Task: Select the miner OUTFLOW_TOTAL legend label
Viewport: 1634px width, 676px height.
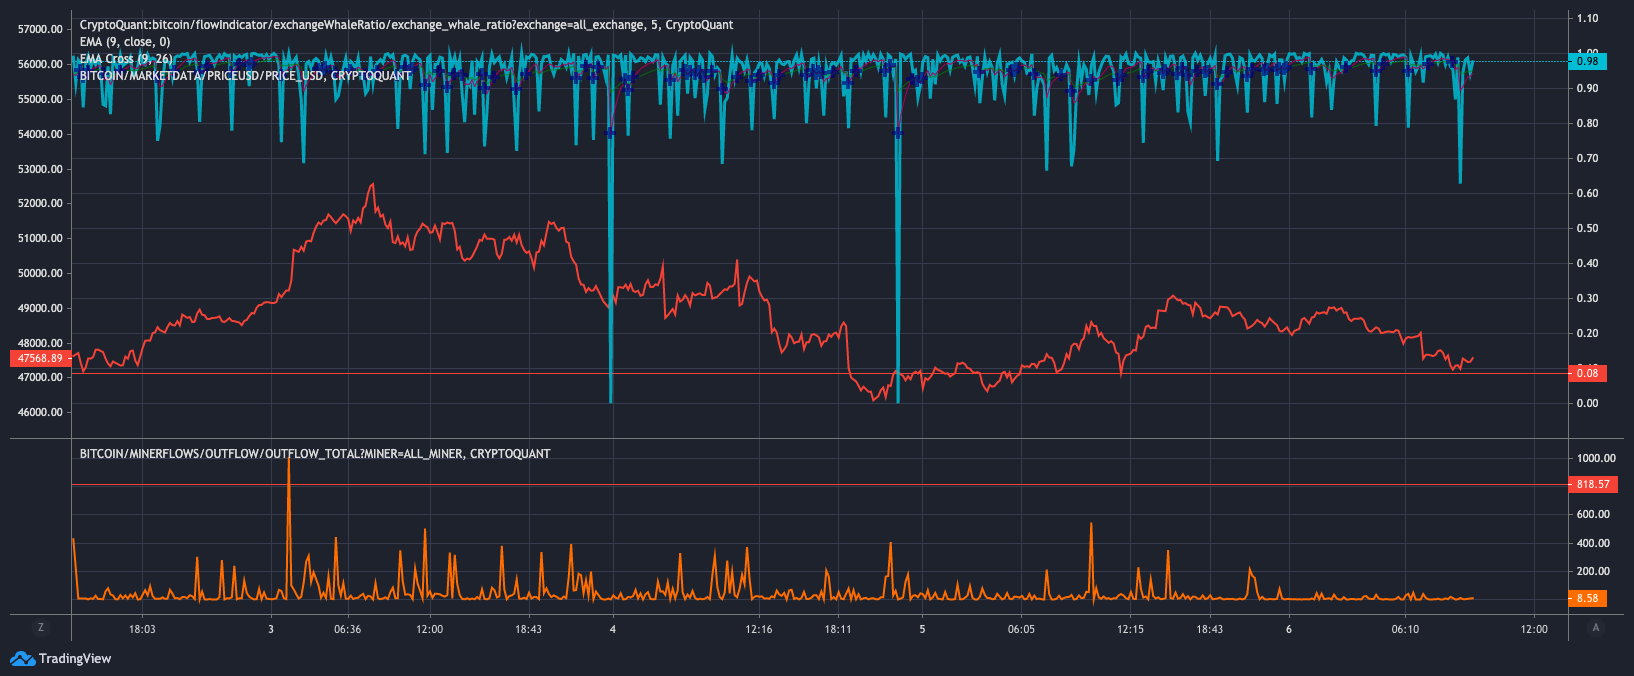Action: pyautogui.click(x=315, y=454)
